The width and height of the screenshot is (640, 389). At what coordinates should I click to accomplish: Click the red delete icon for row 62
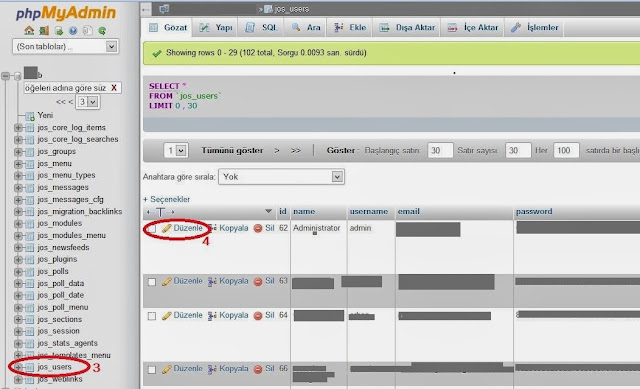(258, 229)
